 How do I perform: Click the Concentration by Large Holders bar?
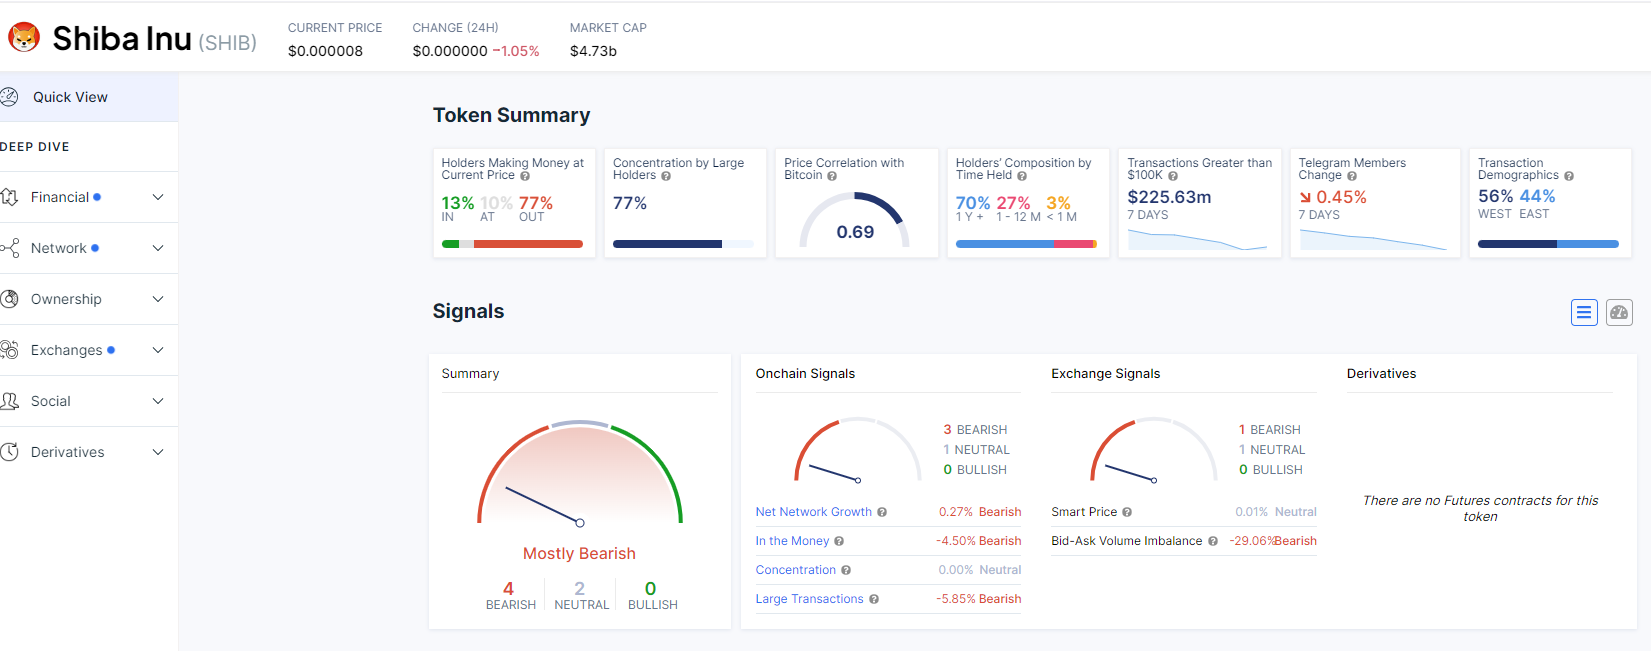(683, 244)
